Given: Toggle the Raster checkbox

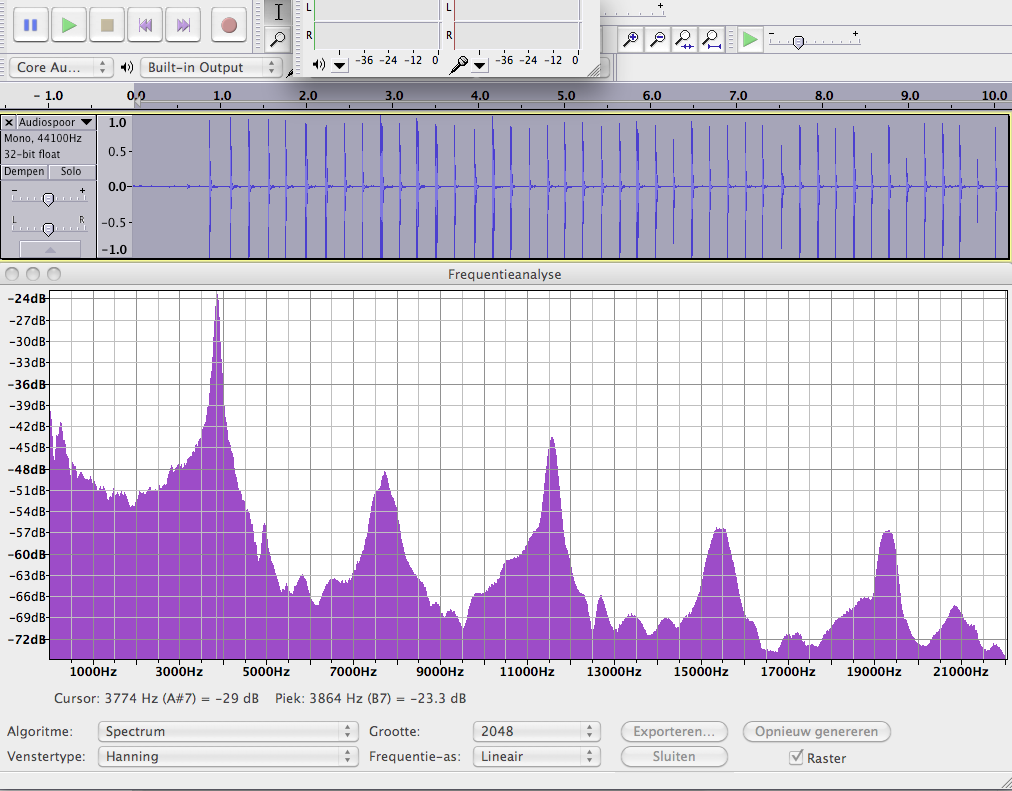Looking at the screenshot, I should 796,758.
